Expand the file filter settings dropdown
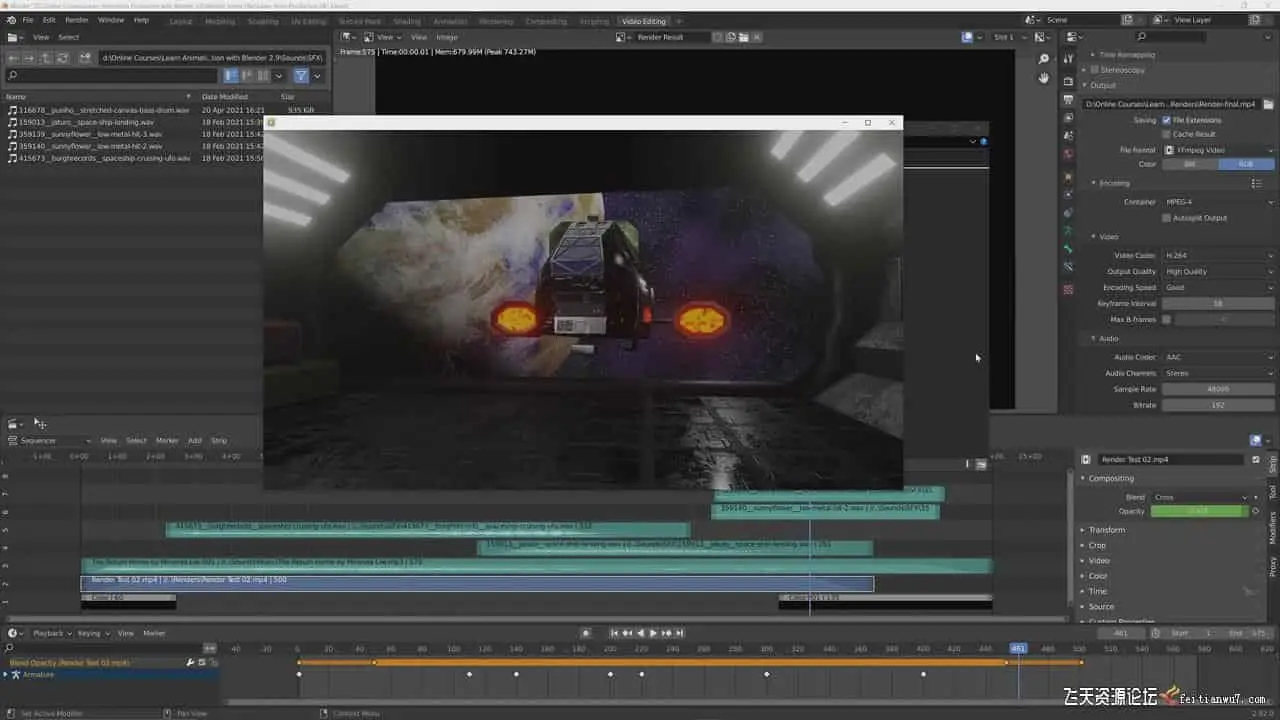1280x720 pixels. tap(317, 75)
